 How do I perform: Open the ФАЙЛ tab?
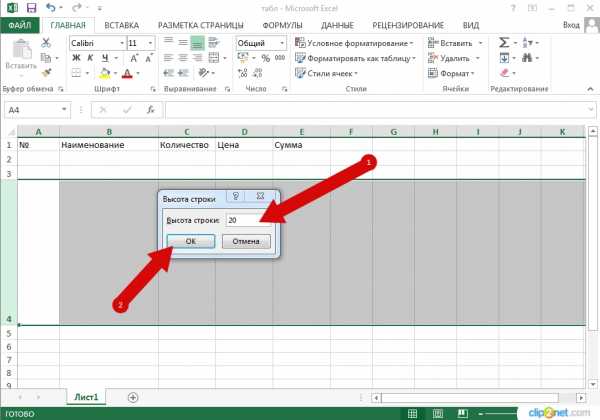pyautogui.click(x=20, y=25)
